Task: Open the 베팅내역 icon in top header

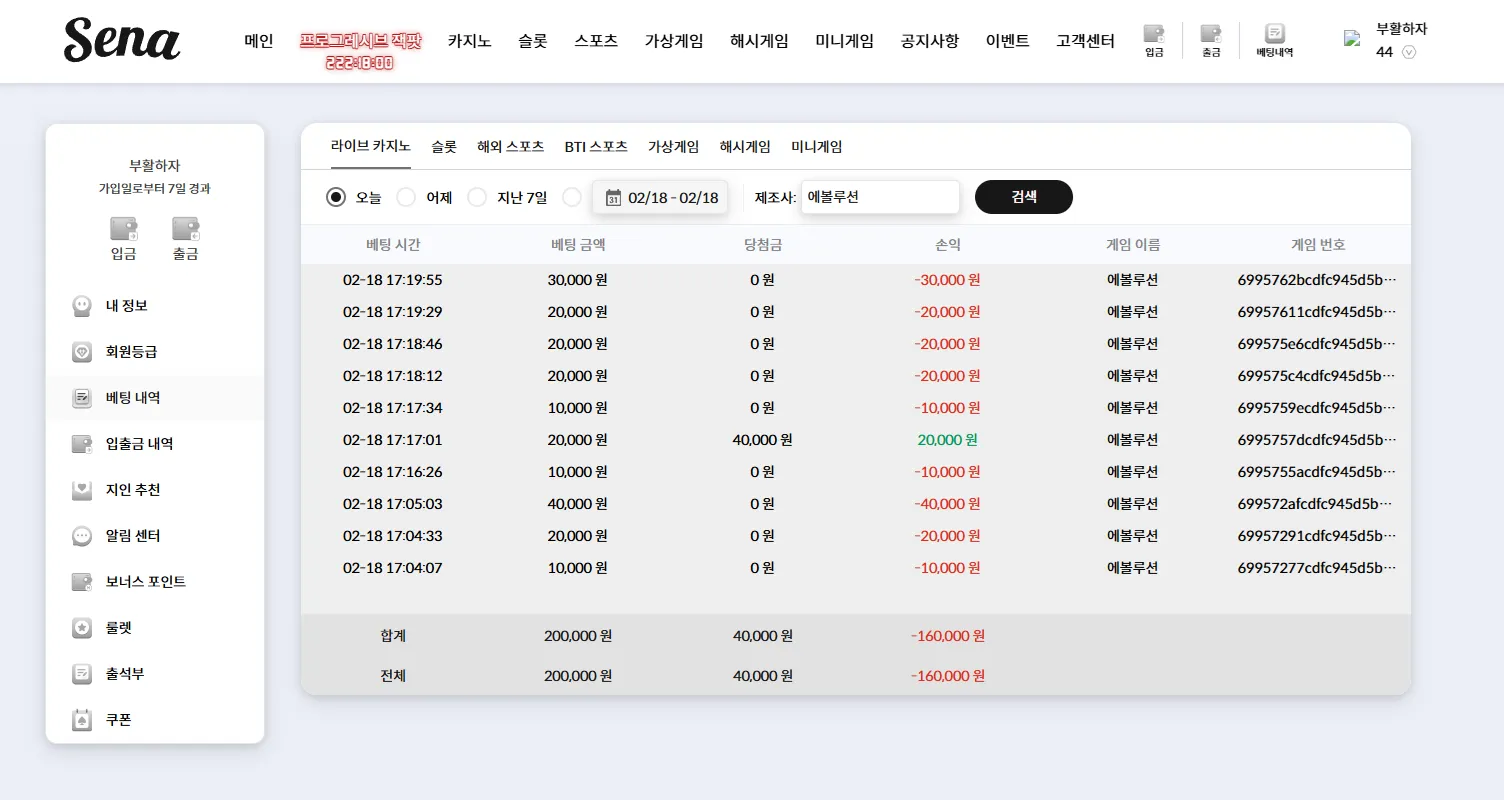Action: 1275,34
